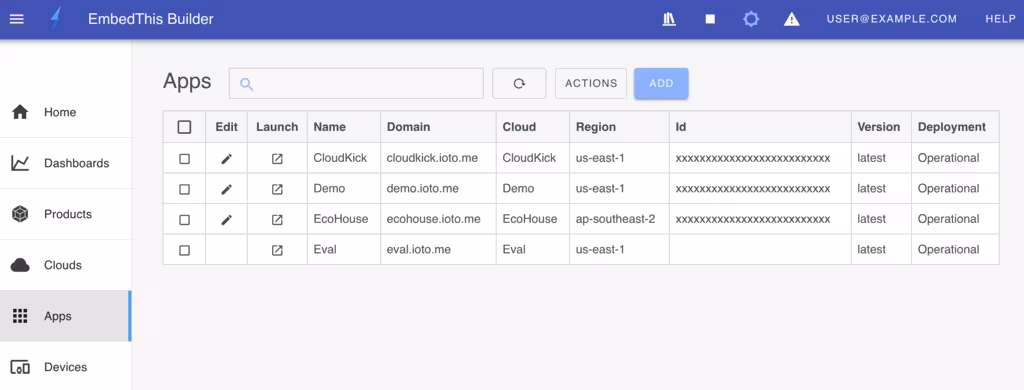The height and width of the screenshot is (390, 1024).
Task: Open Devices in the sidebar
Action: [65, 366]
